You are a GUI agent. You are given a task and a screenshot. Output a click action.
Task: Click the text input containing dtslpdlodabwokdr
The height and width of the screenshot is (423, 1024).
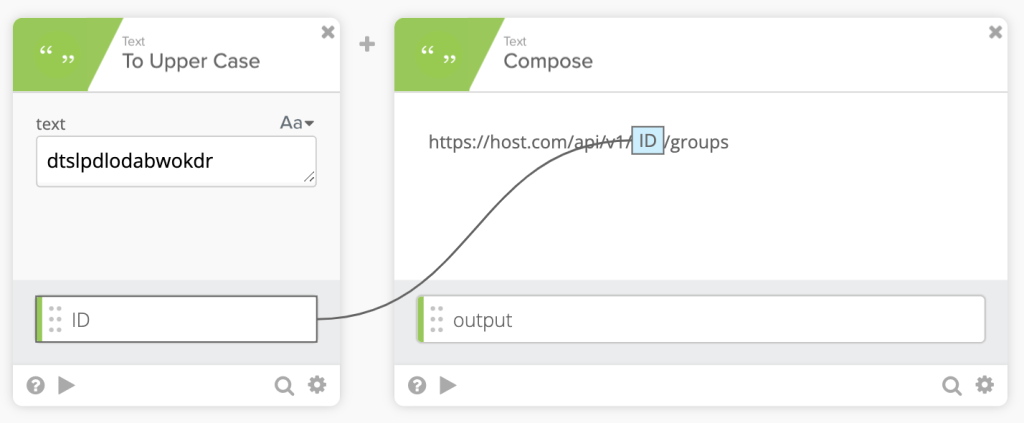coord(175,160)
